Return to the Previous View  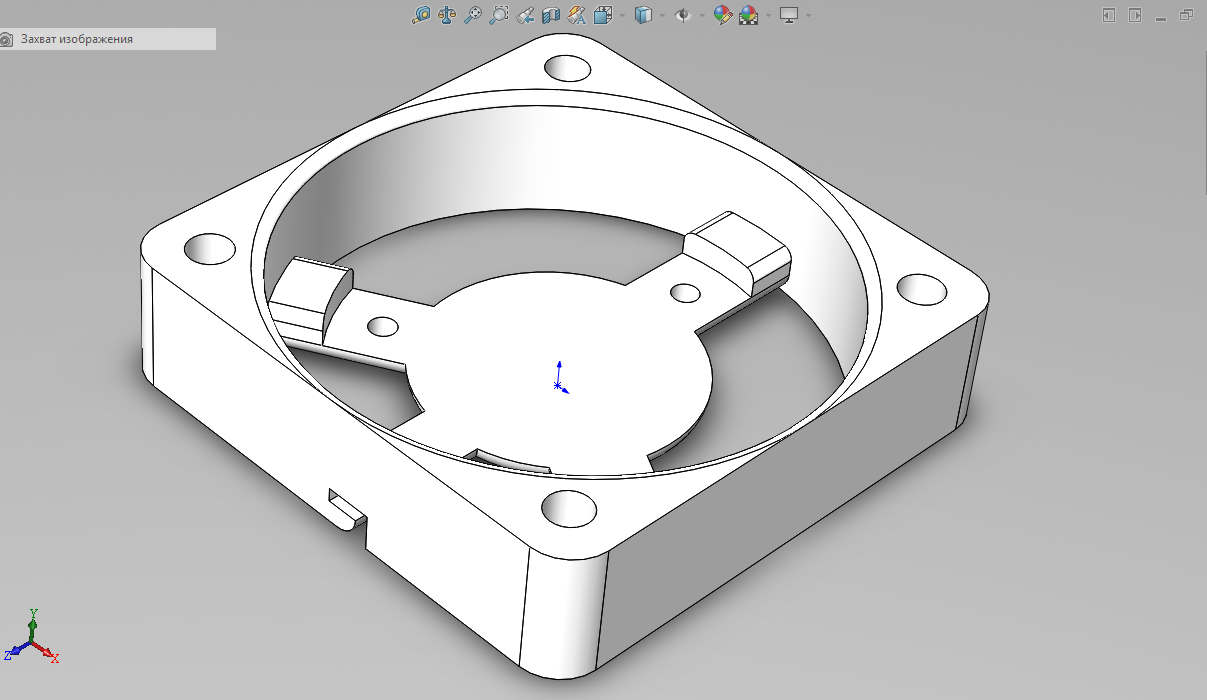pos(525,15)
